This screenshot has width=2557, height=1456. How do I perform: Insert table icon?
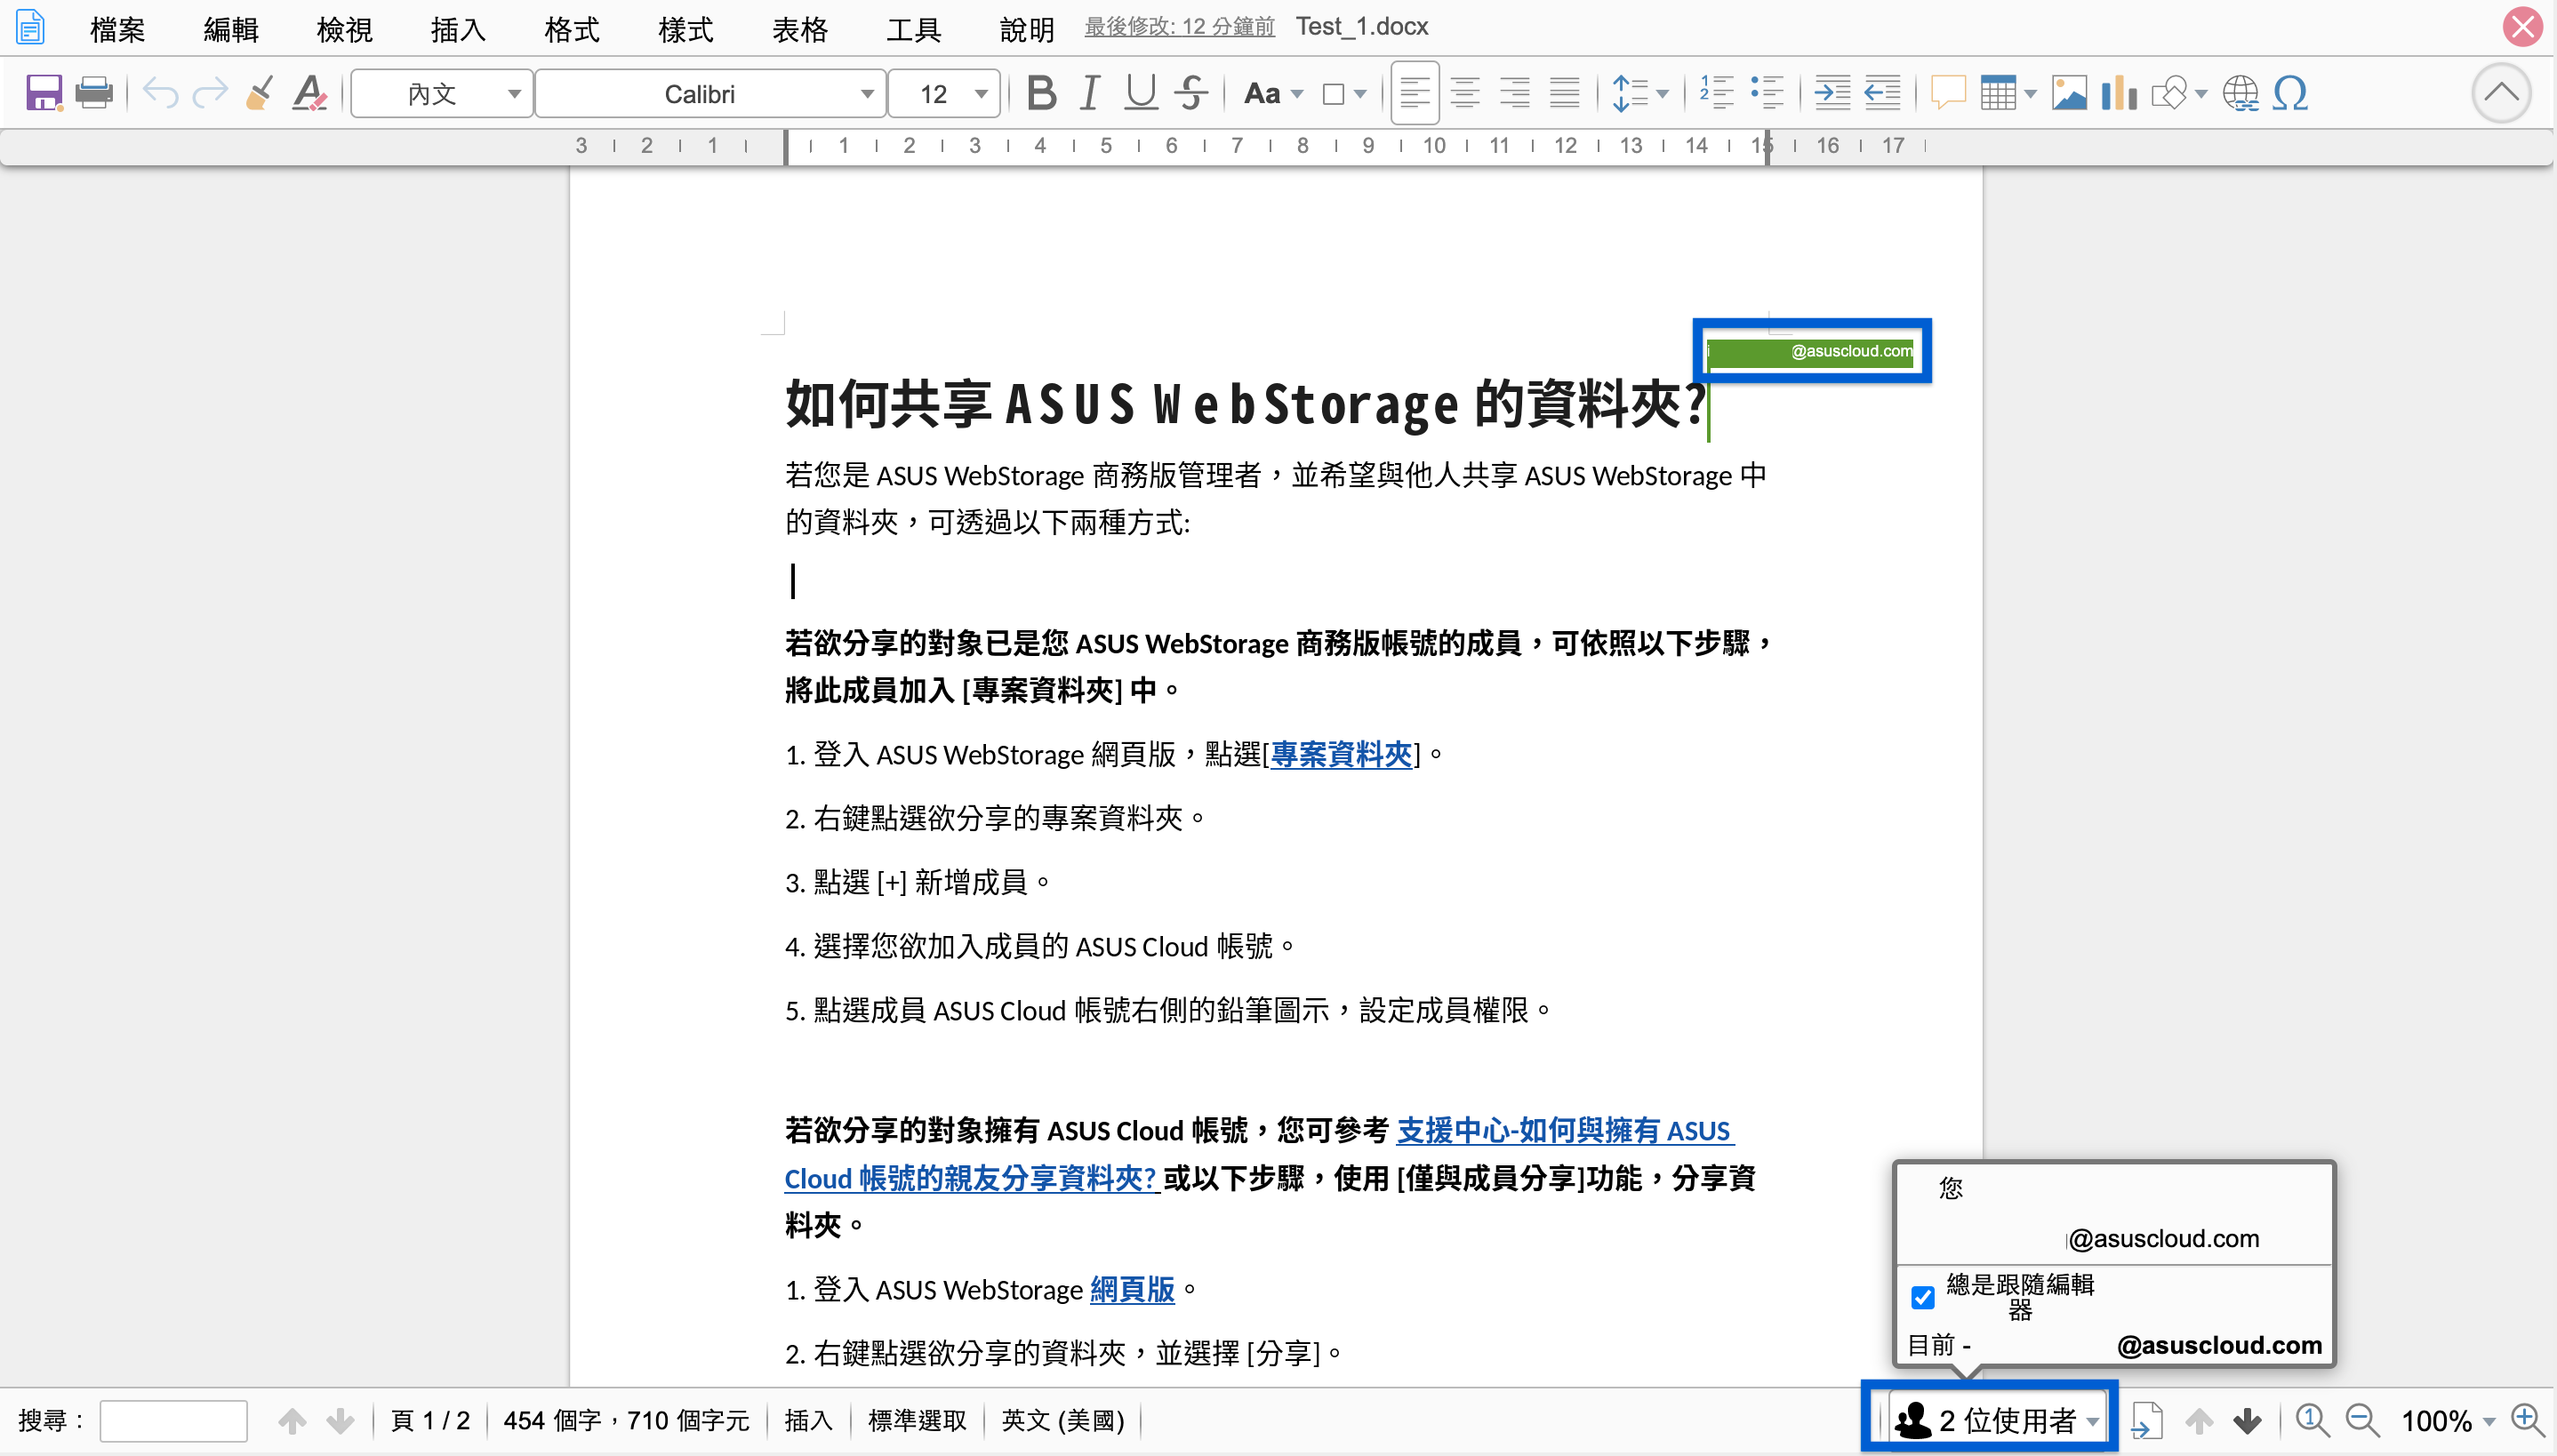[x=1998, y=94]
